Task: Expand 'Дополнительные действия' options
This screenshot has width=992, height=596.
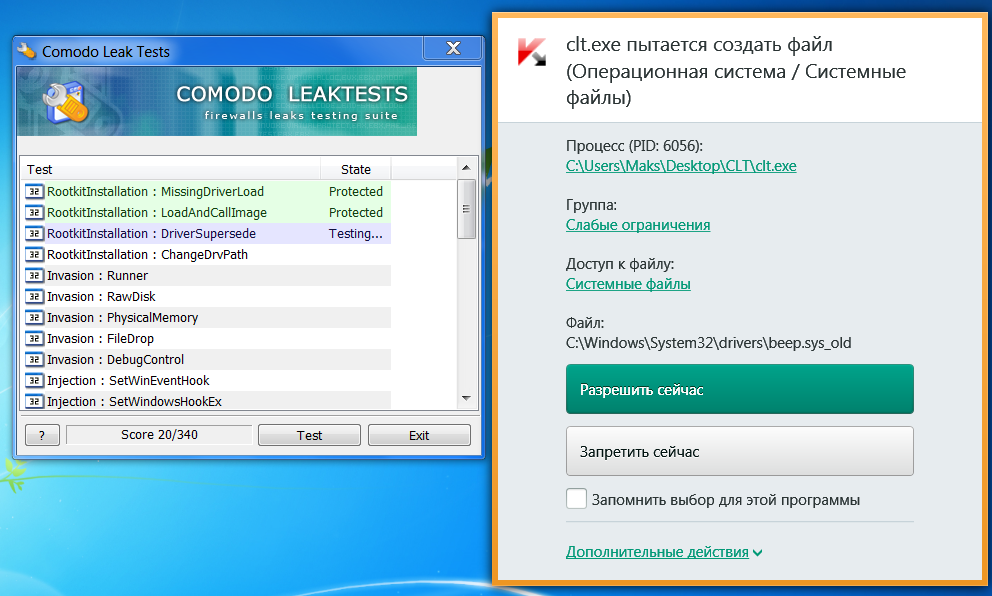Action: 664,552
